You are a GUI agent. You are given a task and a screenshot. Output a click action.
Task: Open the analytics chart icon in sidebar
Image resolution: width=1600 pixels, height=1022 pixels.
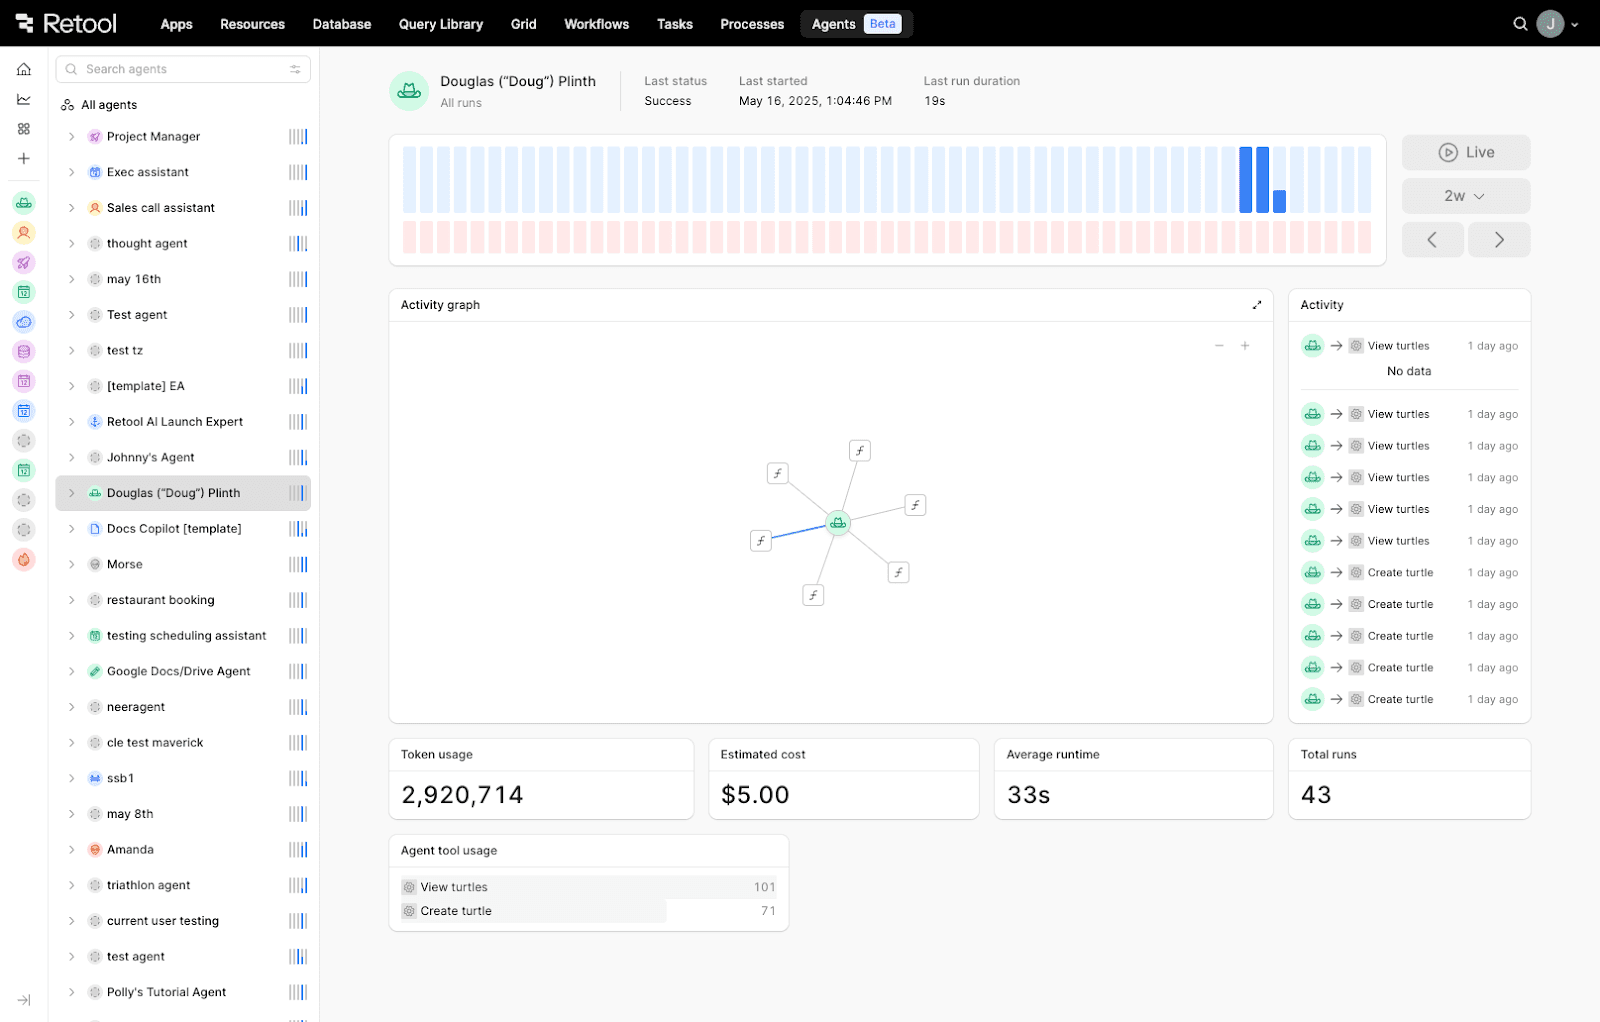click(x=24, y=99)
